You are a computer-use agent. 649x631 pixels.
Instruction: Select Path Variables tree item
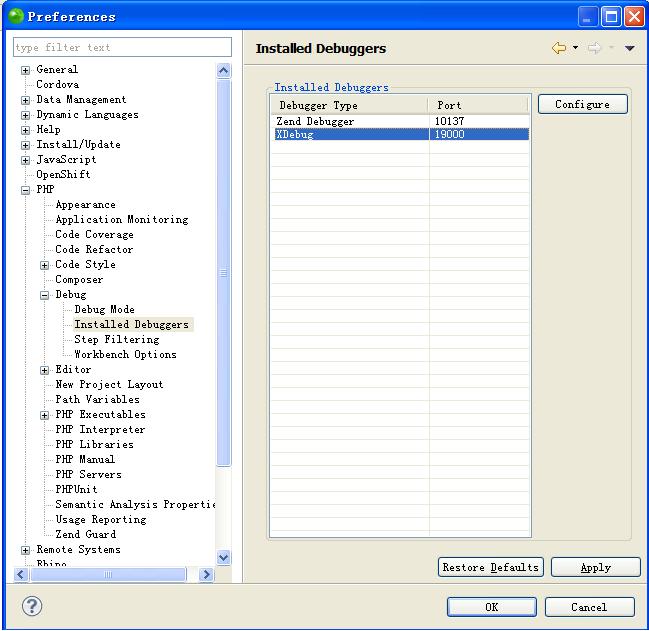[x=97, y=399]
